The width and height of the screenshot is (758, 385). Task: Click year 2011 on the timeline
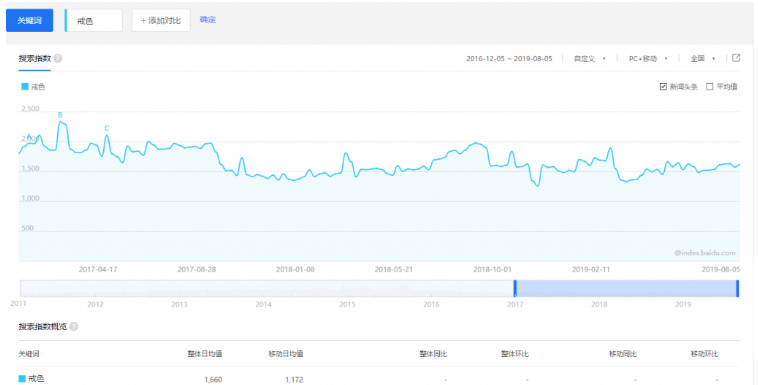click(x=18, y=303)
